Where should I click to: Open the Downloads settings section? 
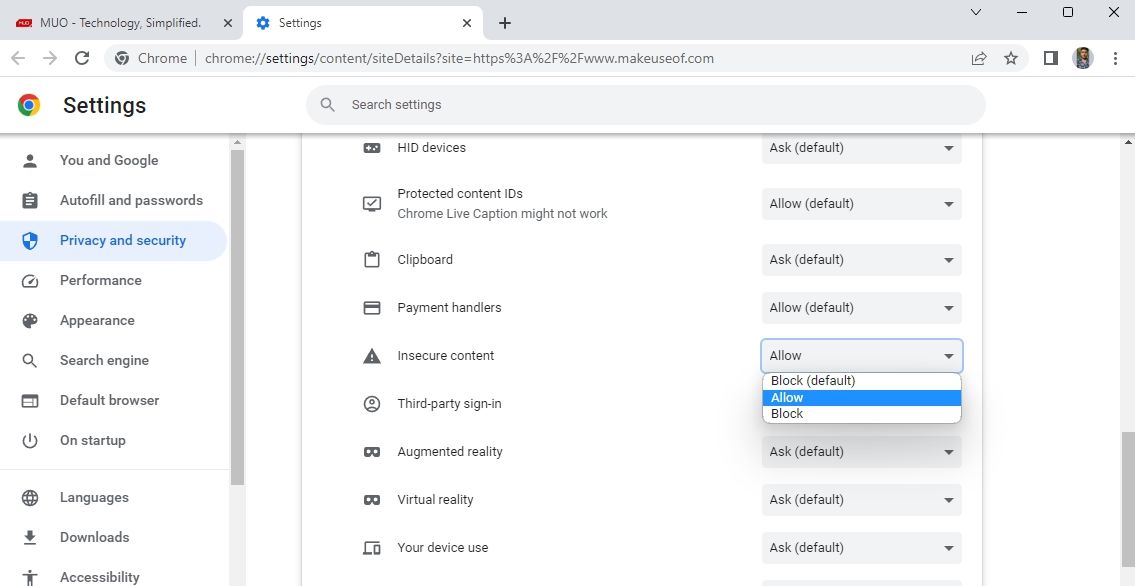[x=94, y=537]
